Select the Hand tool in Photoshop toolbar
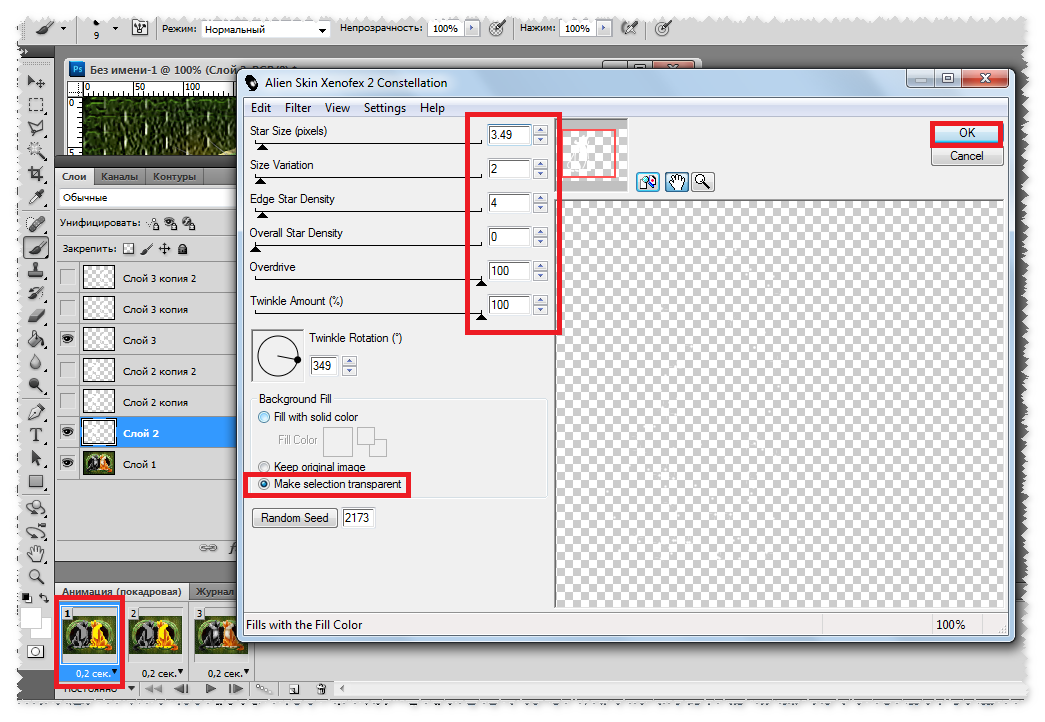 pos(36,554)
